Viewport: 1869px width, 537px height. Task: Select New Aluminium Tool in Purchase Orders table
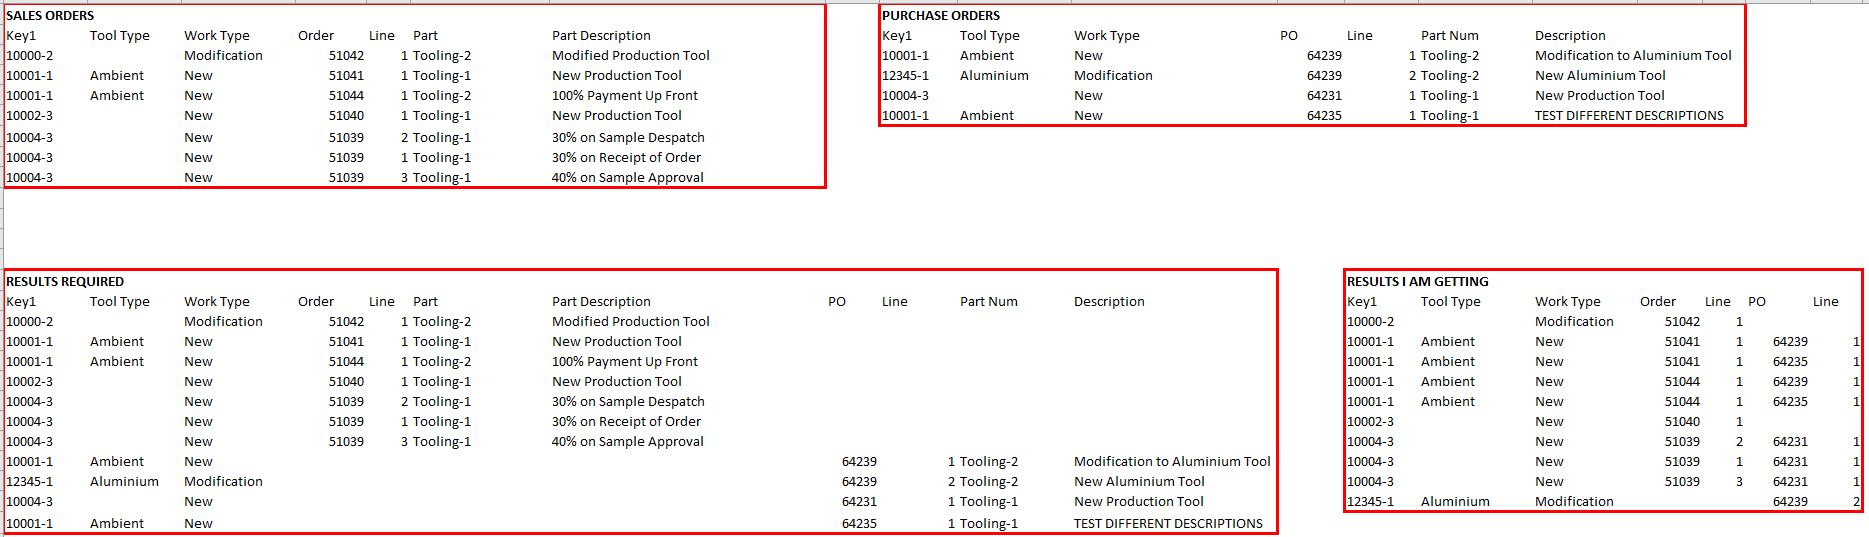click(x=1600, y=76)
